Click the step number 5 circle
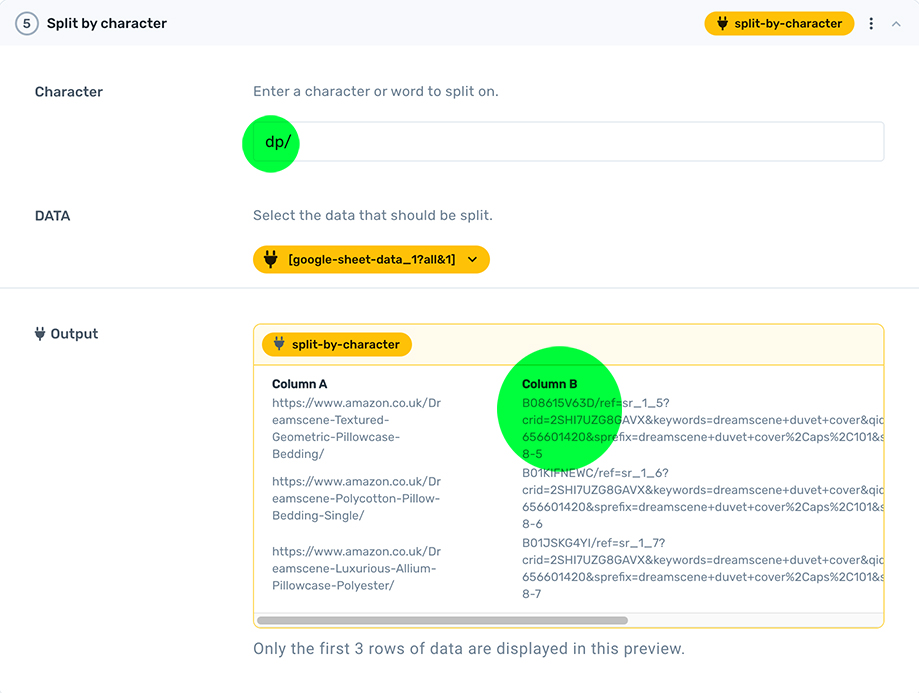Screen dimensions: 919x693 (x=26, y=23)
